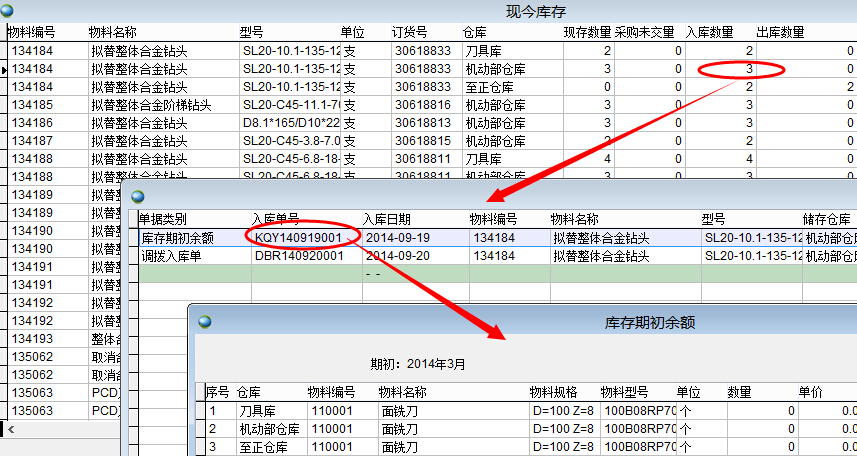Click globe icon of the 库存期初余额 window
The height and width of the screenshot is (456, 857).
click(x=206, y=322)
